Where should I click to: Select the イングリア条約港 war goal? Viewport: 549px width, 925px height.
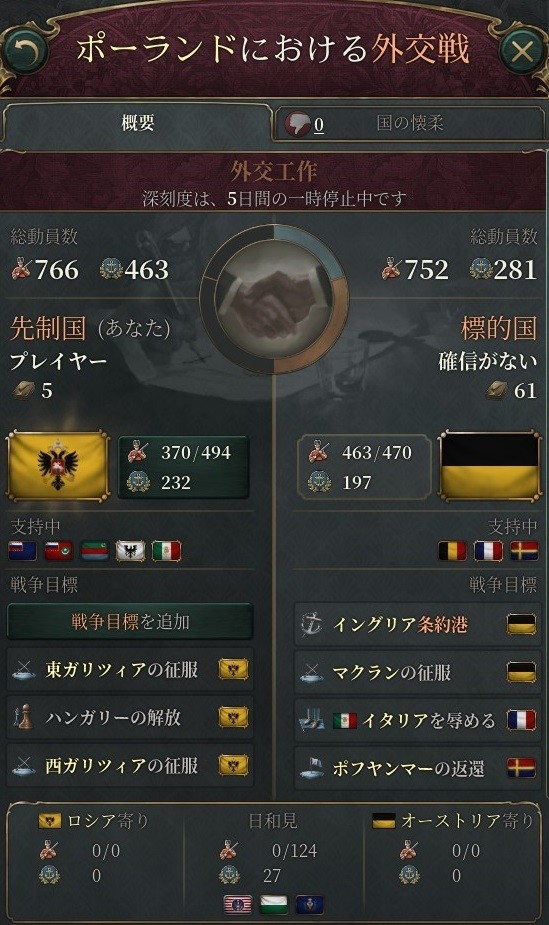tap(417, 624)
